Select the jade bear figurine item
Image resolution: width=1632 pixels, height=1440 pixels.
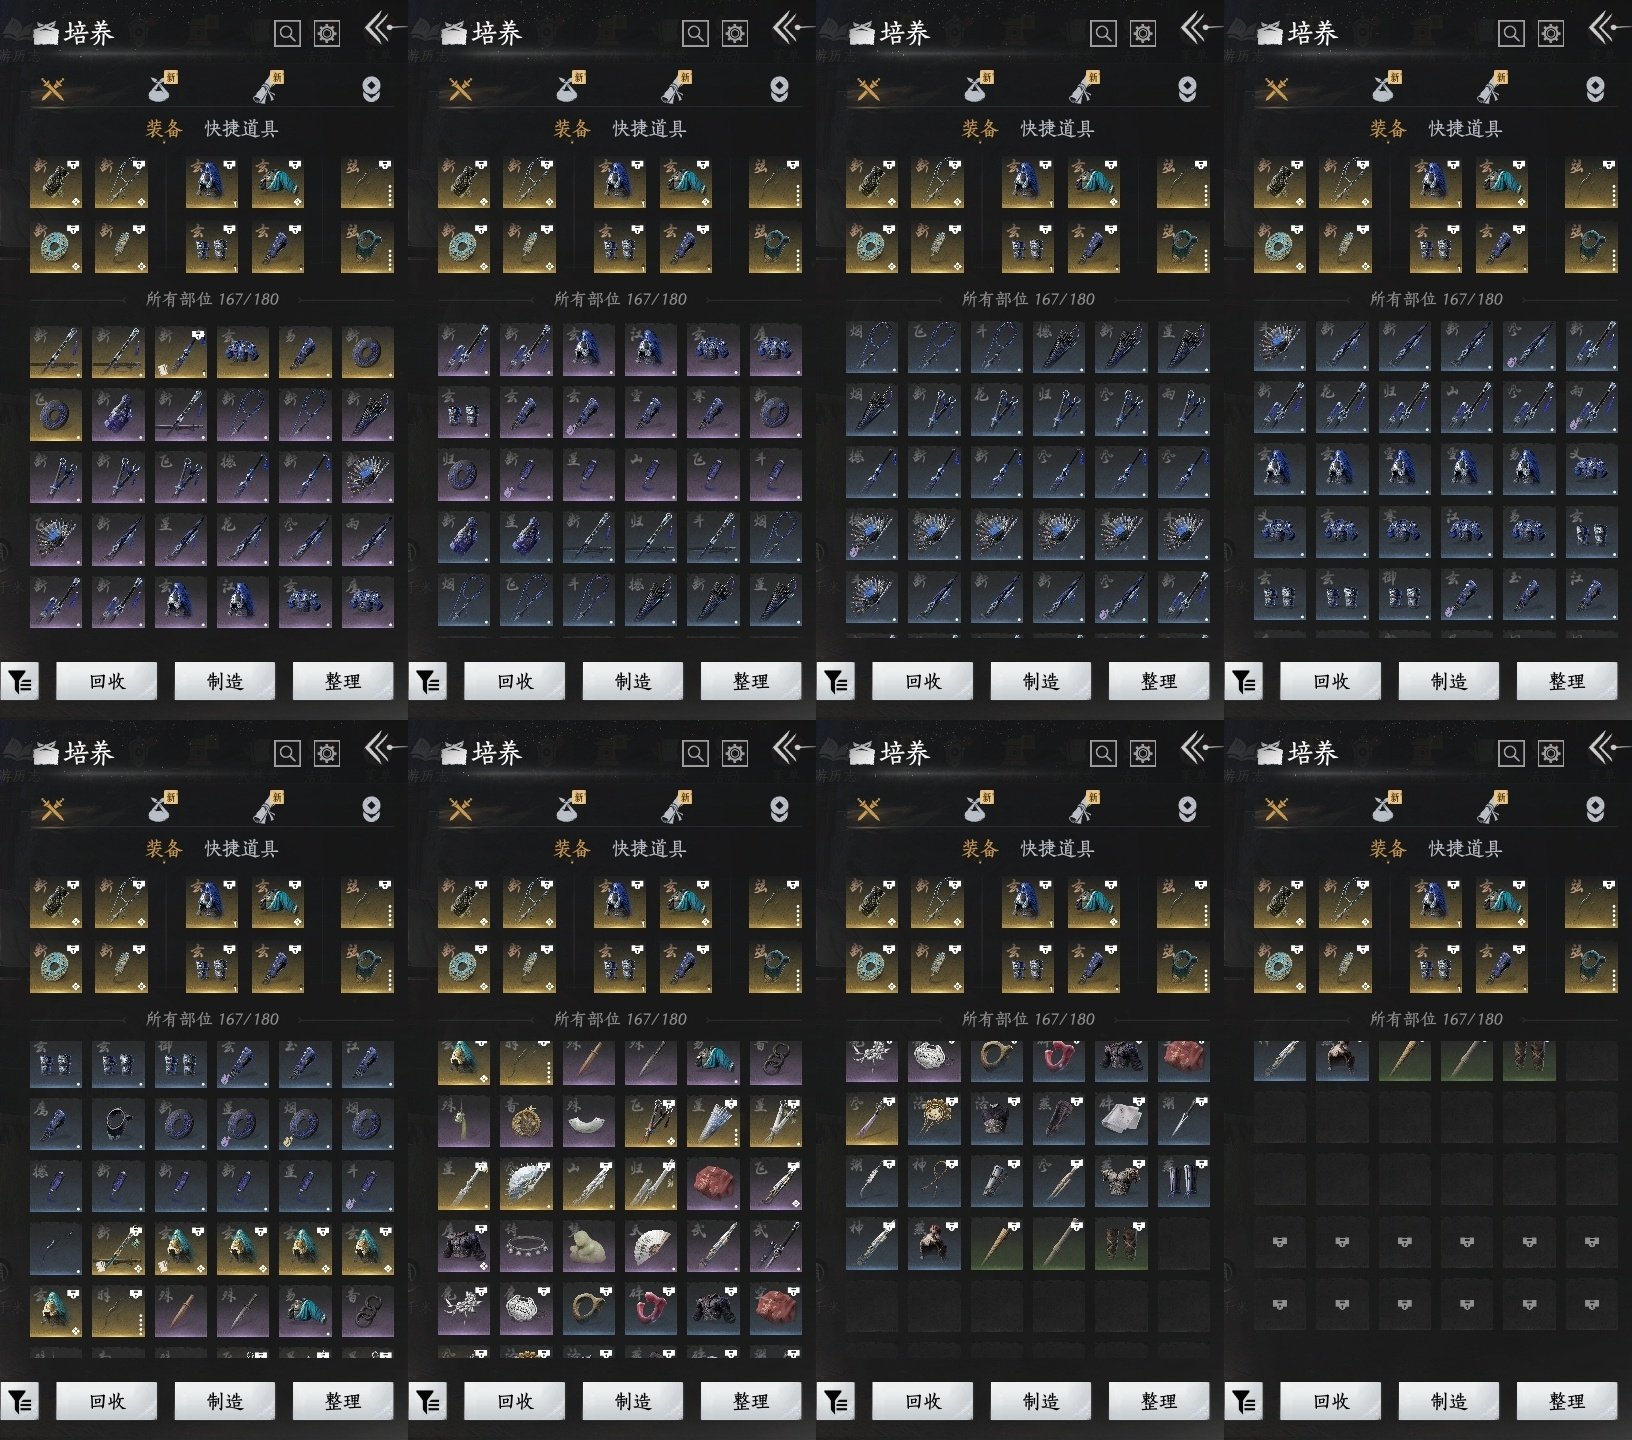pyautogui.click(x=588, y=1245)
